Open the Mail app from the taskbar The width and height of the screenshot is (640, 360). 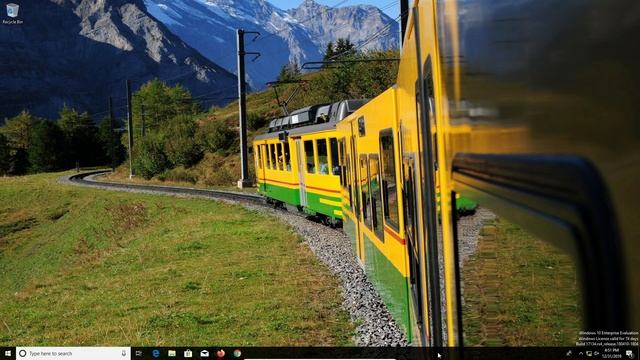pyautogui.click(x=204, y=353)
